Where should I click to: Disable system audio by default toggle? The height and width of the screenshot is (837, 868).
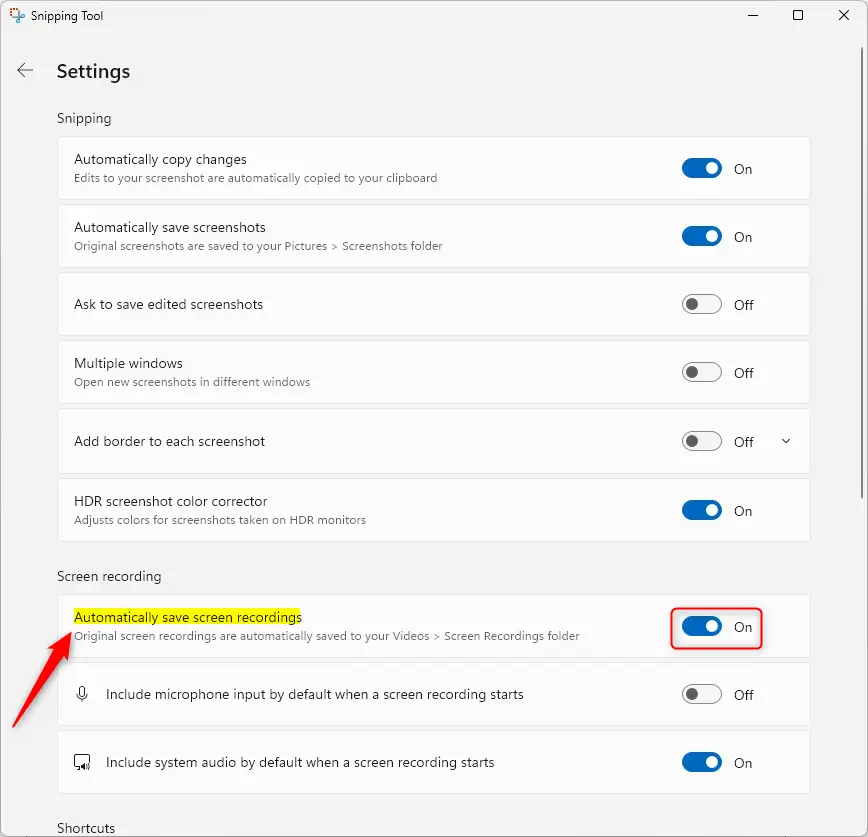[x=701, y=762]
